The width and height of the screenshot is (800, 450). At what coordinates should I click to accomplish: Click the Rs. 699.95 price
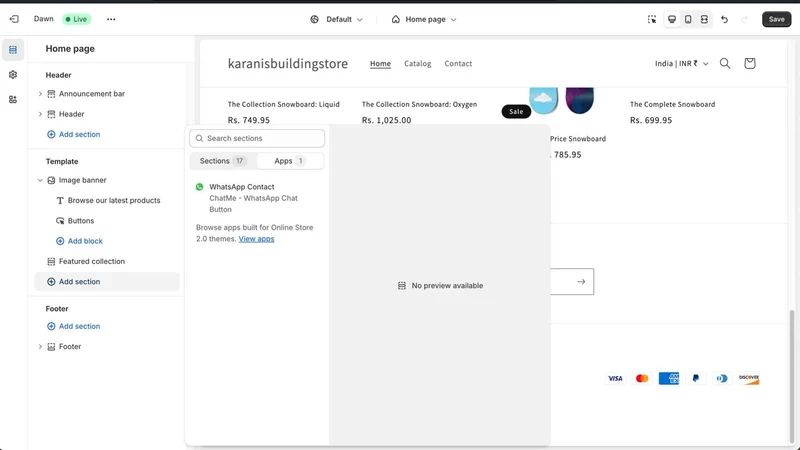[x=651, y=120]
